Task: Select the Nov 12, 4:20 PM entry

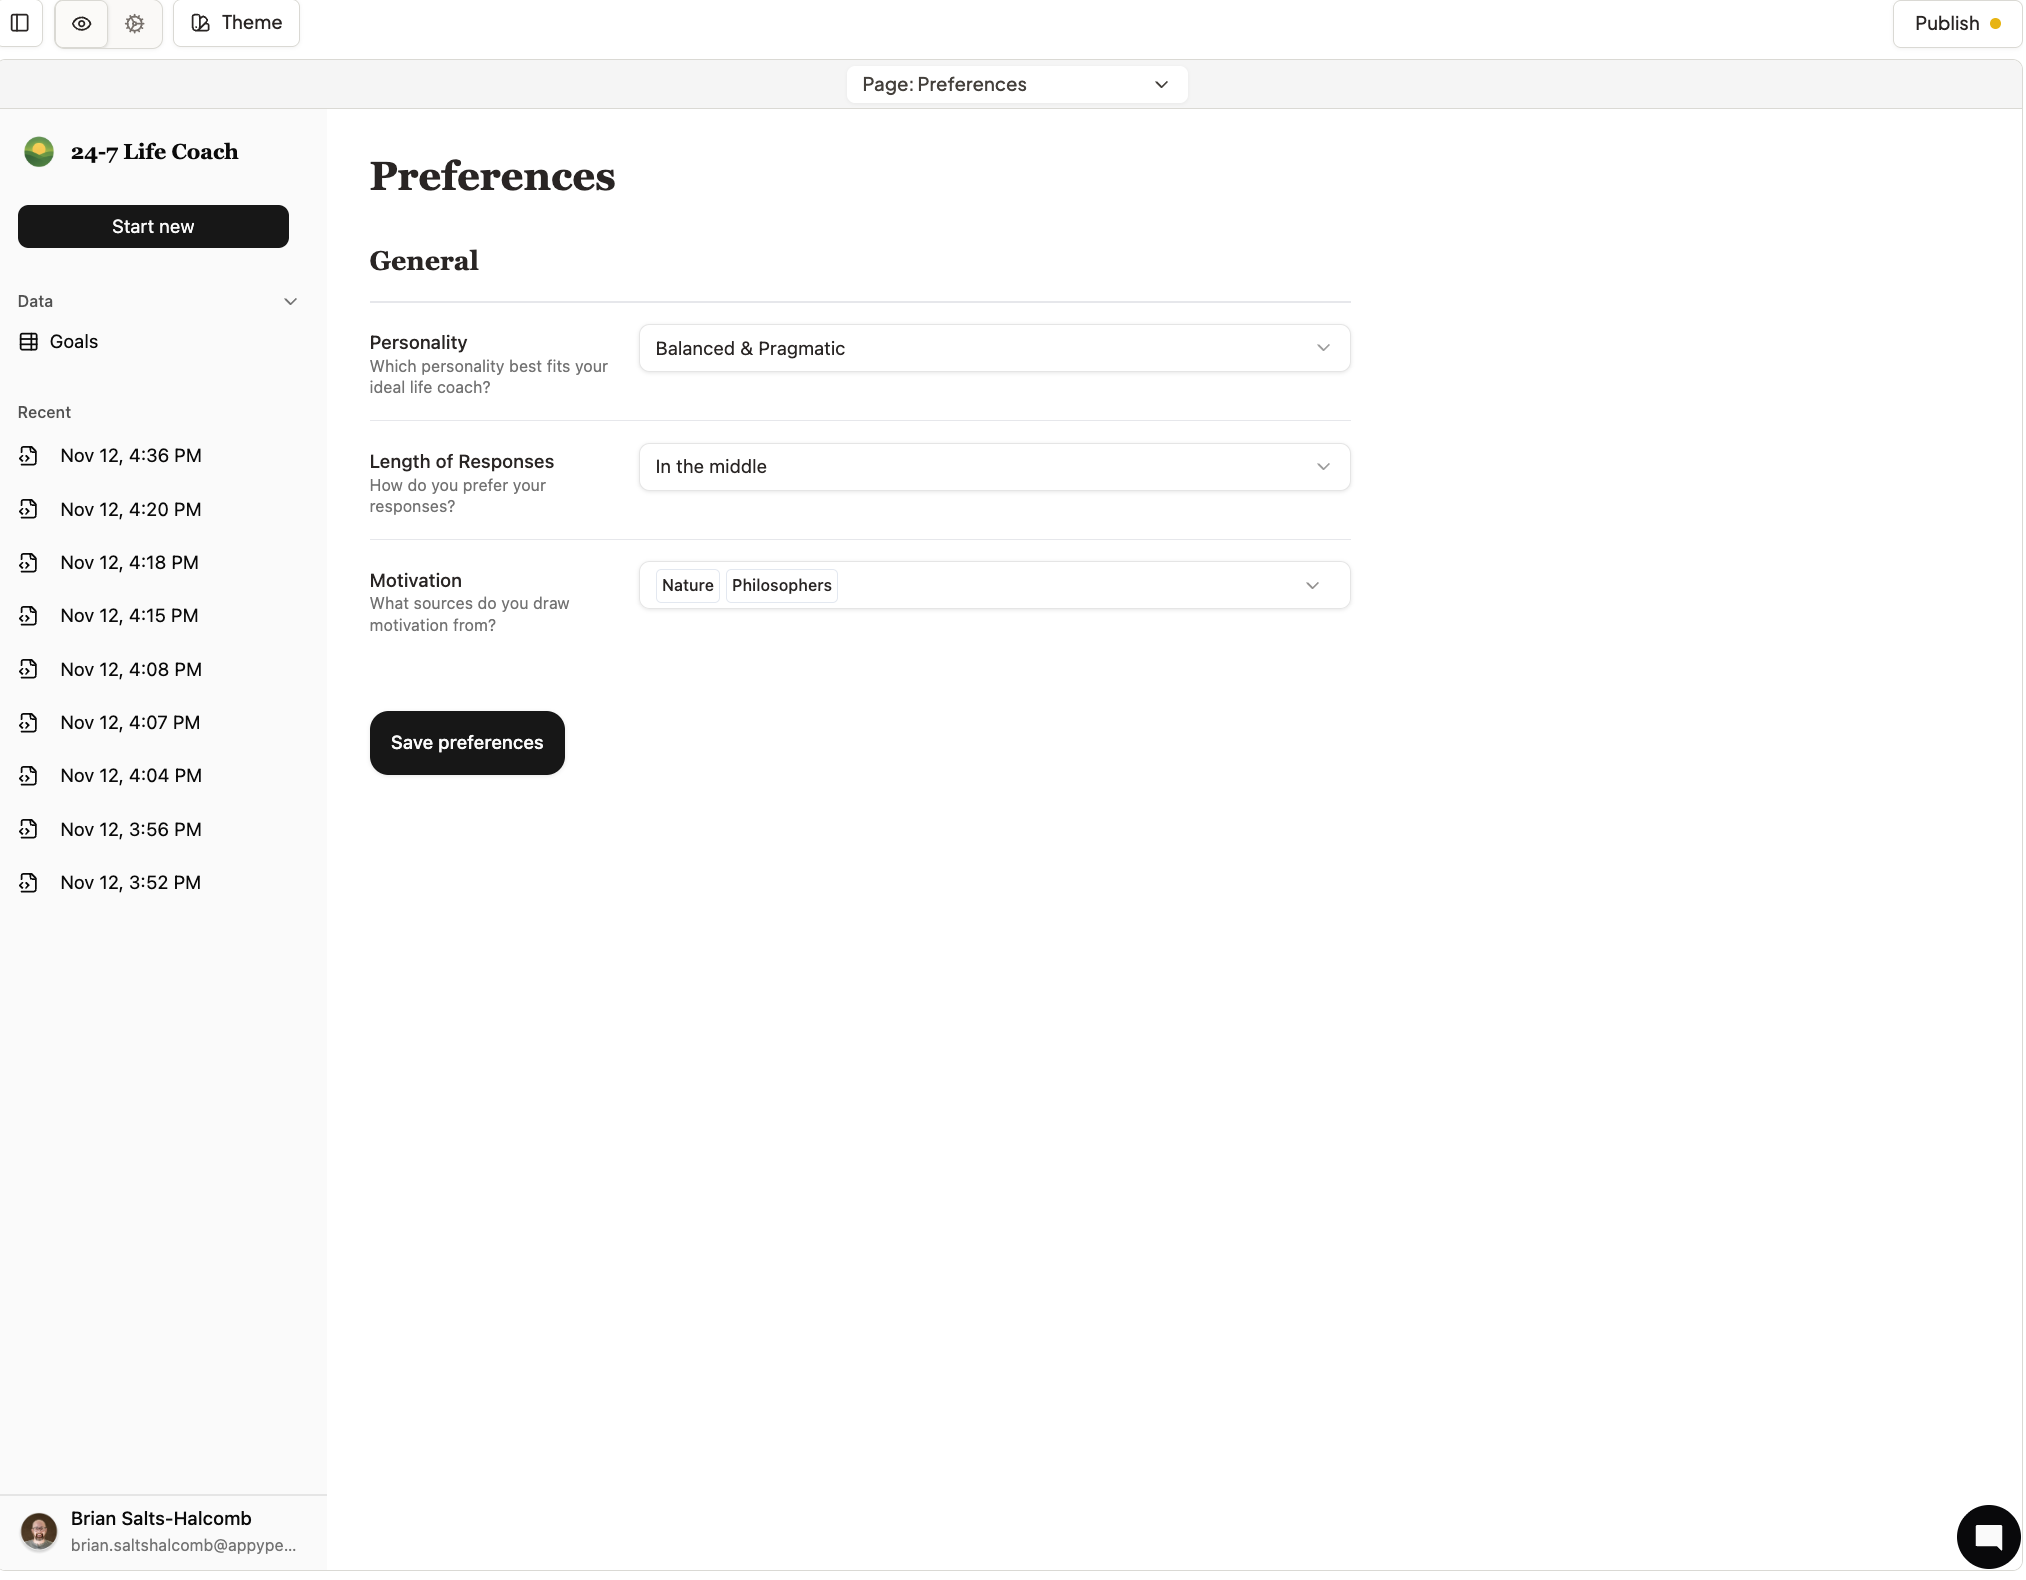Action: [x=130, y=510]
